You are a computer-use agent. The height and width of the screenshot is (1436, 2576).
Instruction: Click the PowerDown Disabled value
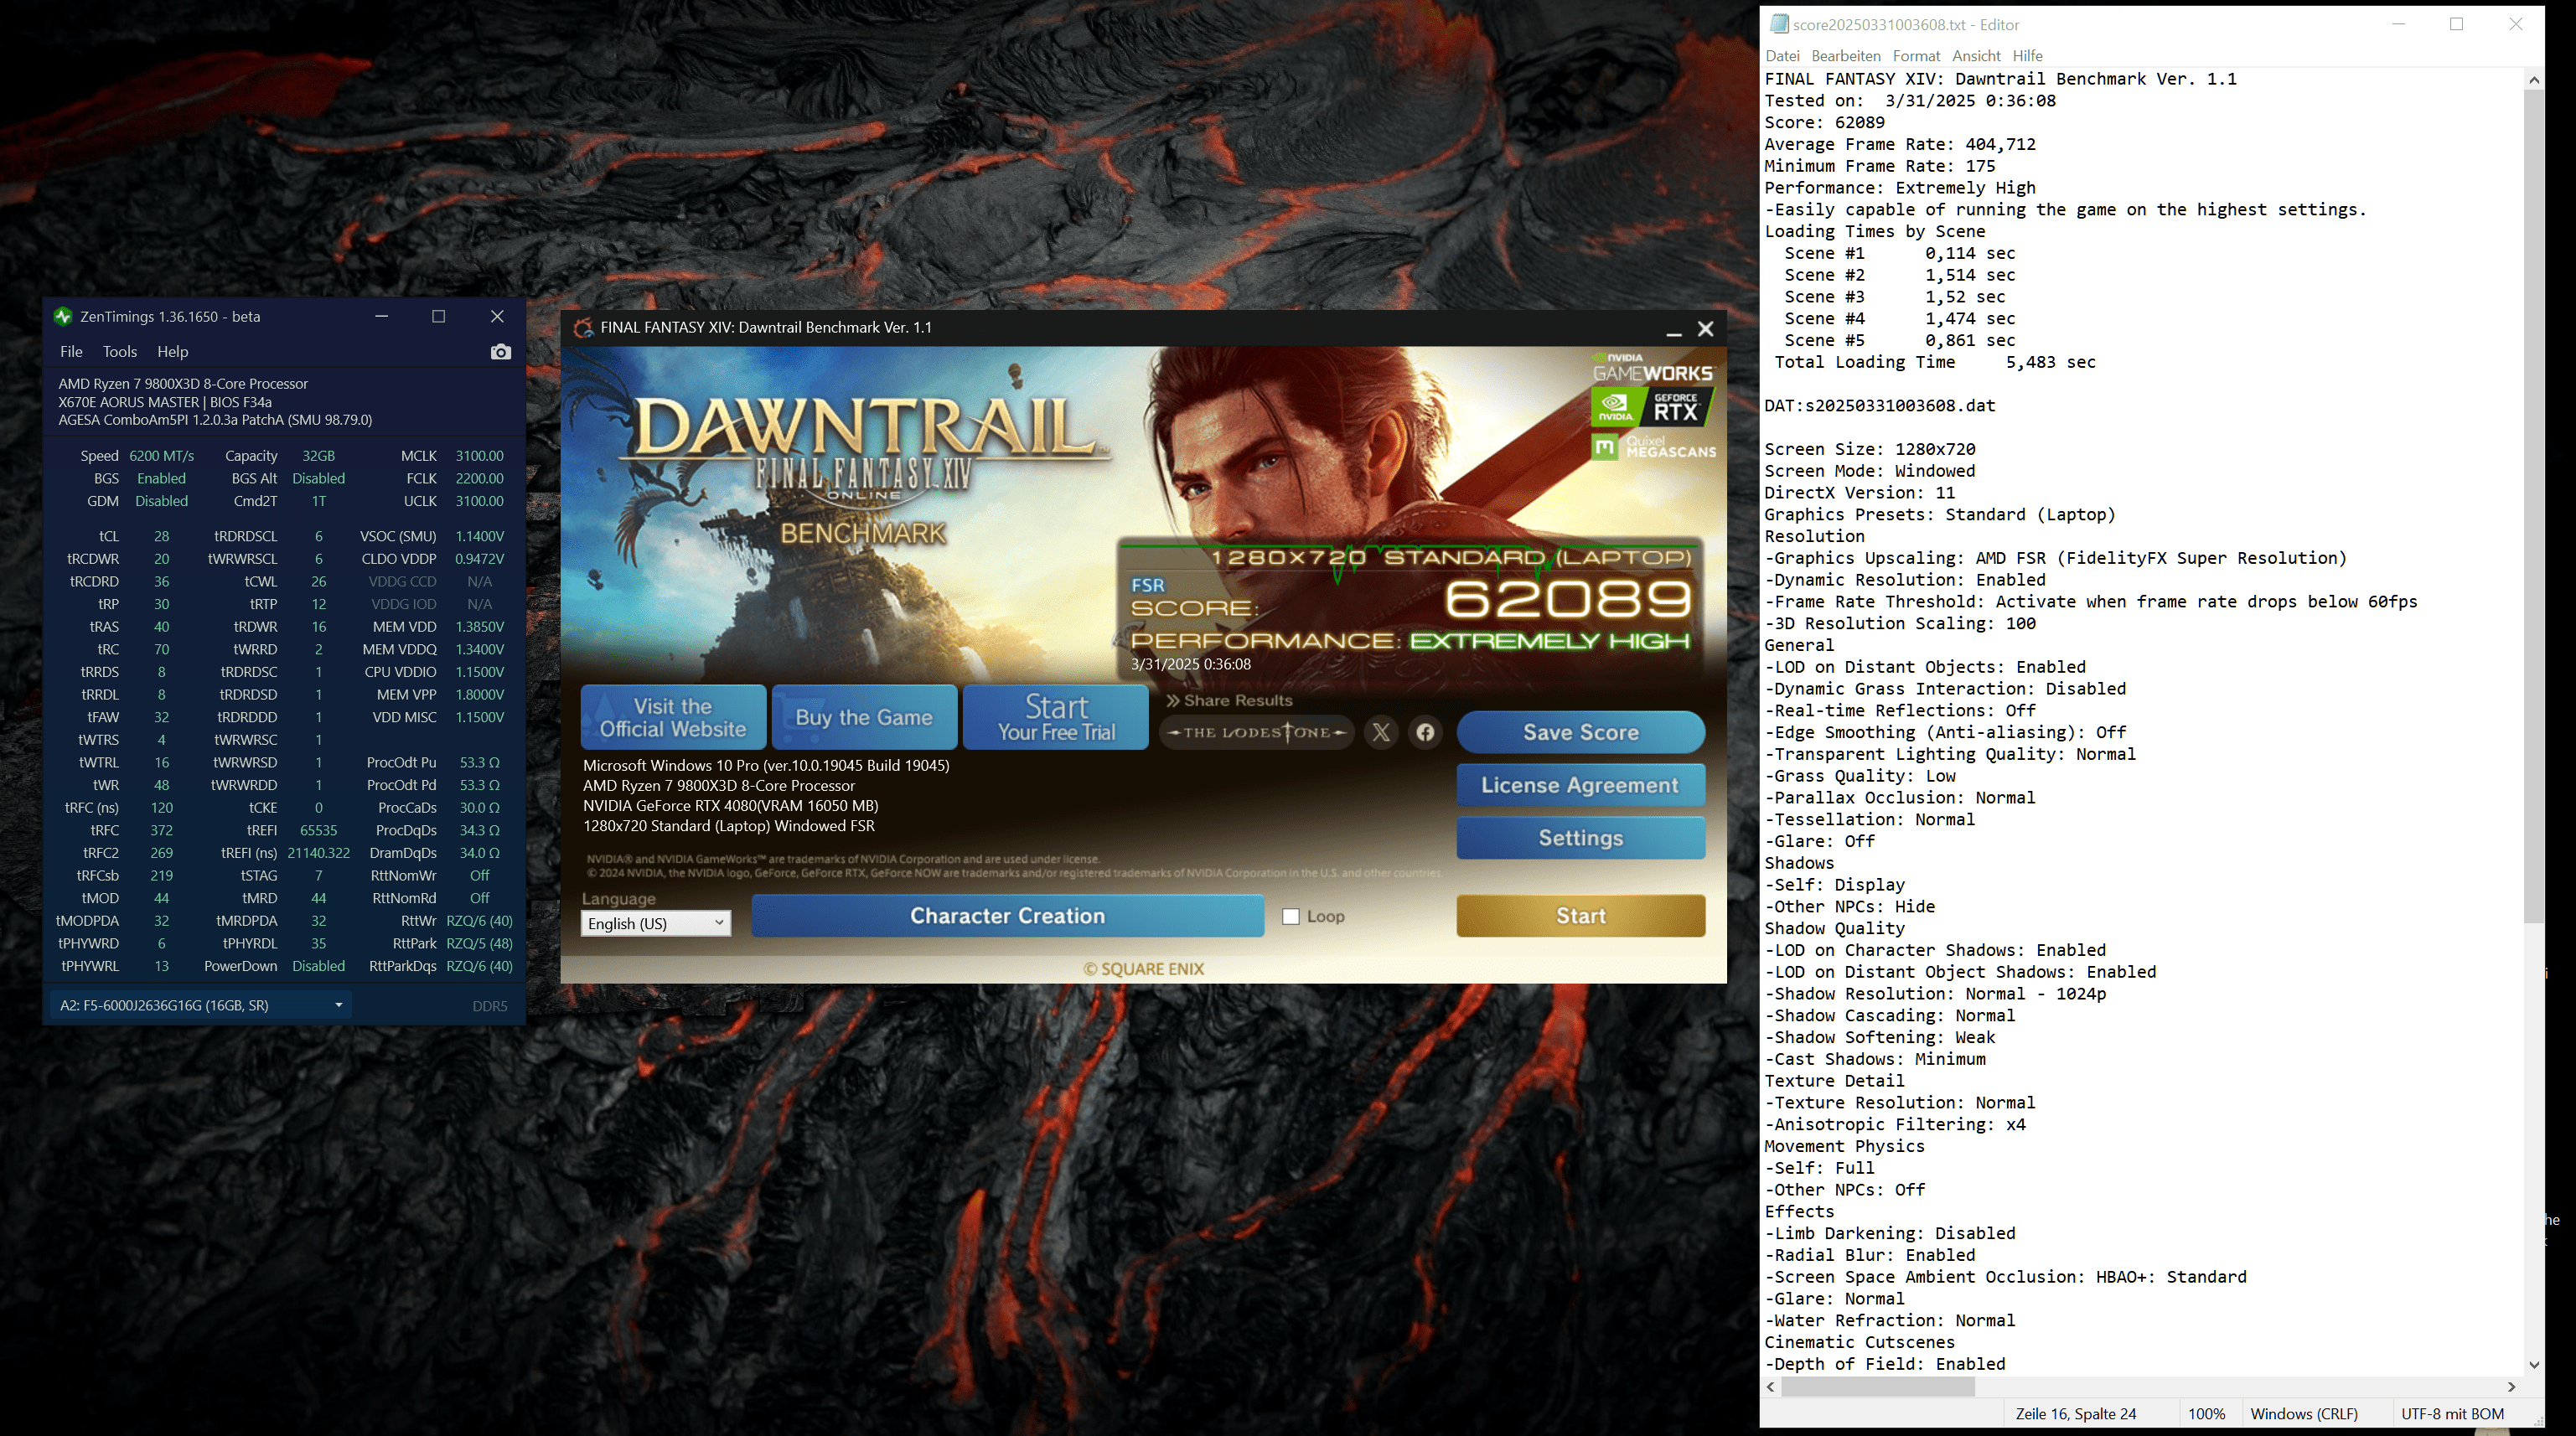pos(318,966)
